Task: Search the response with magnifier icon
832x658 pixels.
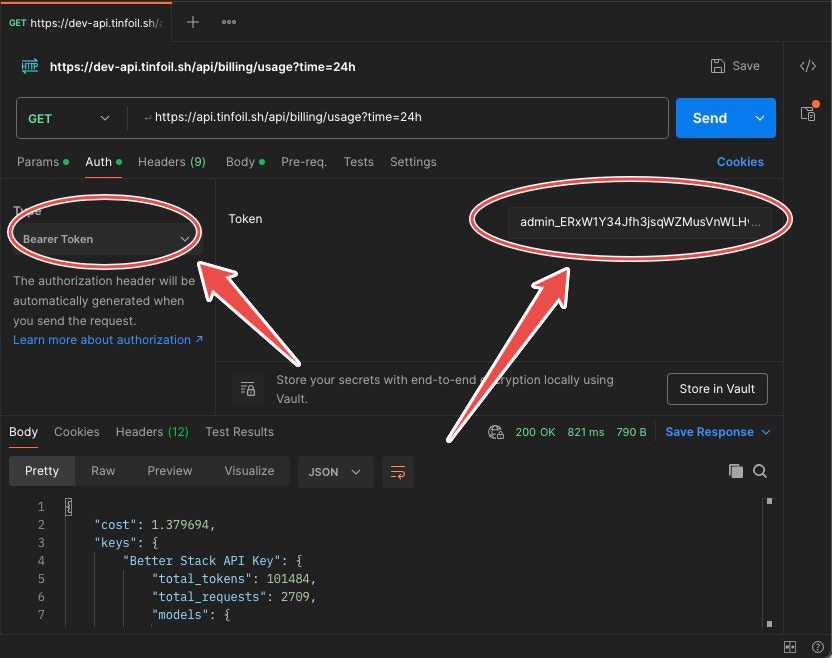Action: [759, 471]
